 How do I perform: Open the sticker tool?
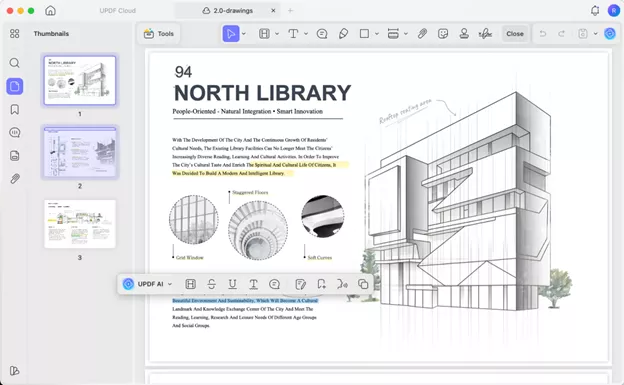click(443, 34)
